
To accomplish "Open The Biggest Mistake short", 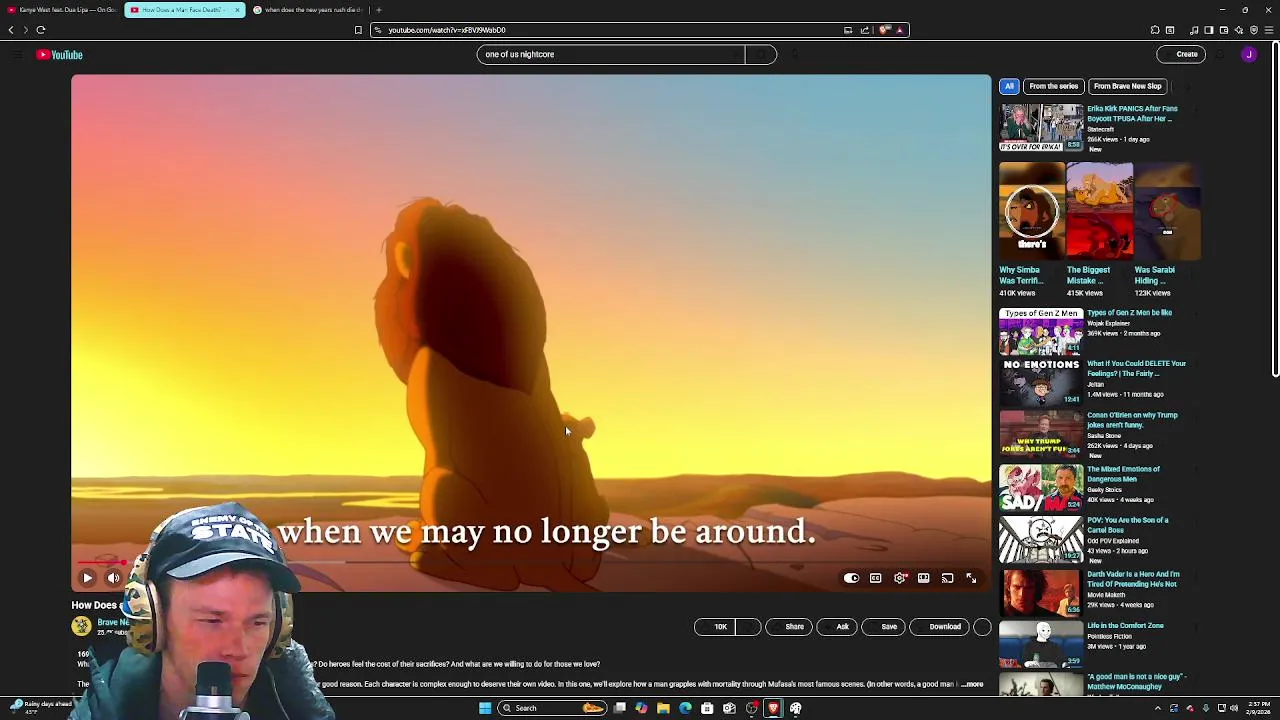I will [1100, 210].
